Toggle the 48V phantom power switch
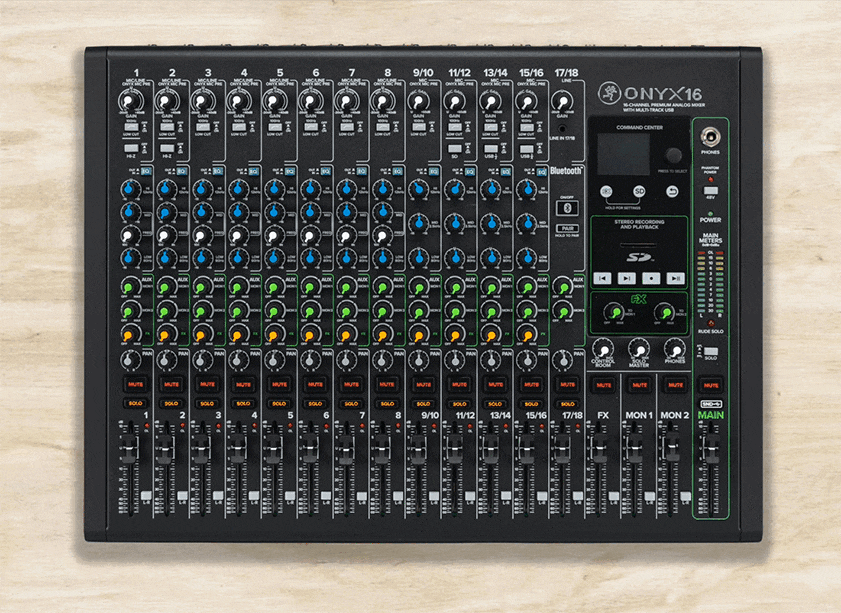Image resolution: width=841 pixels, height=613 pixels. tap(711, 190)
